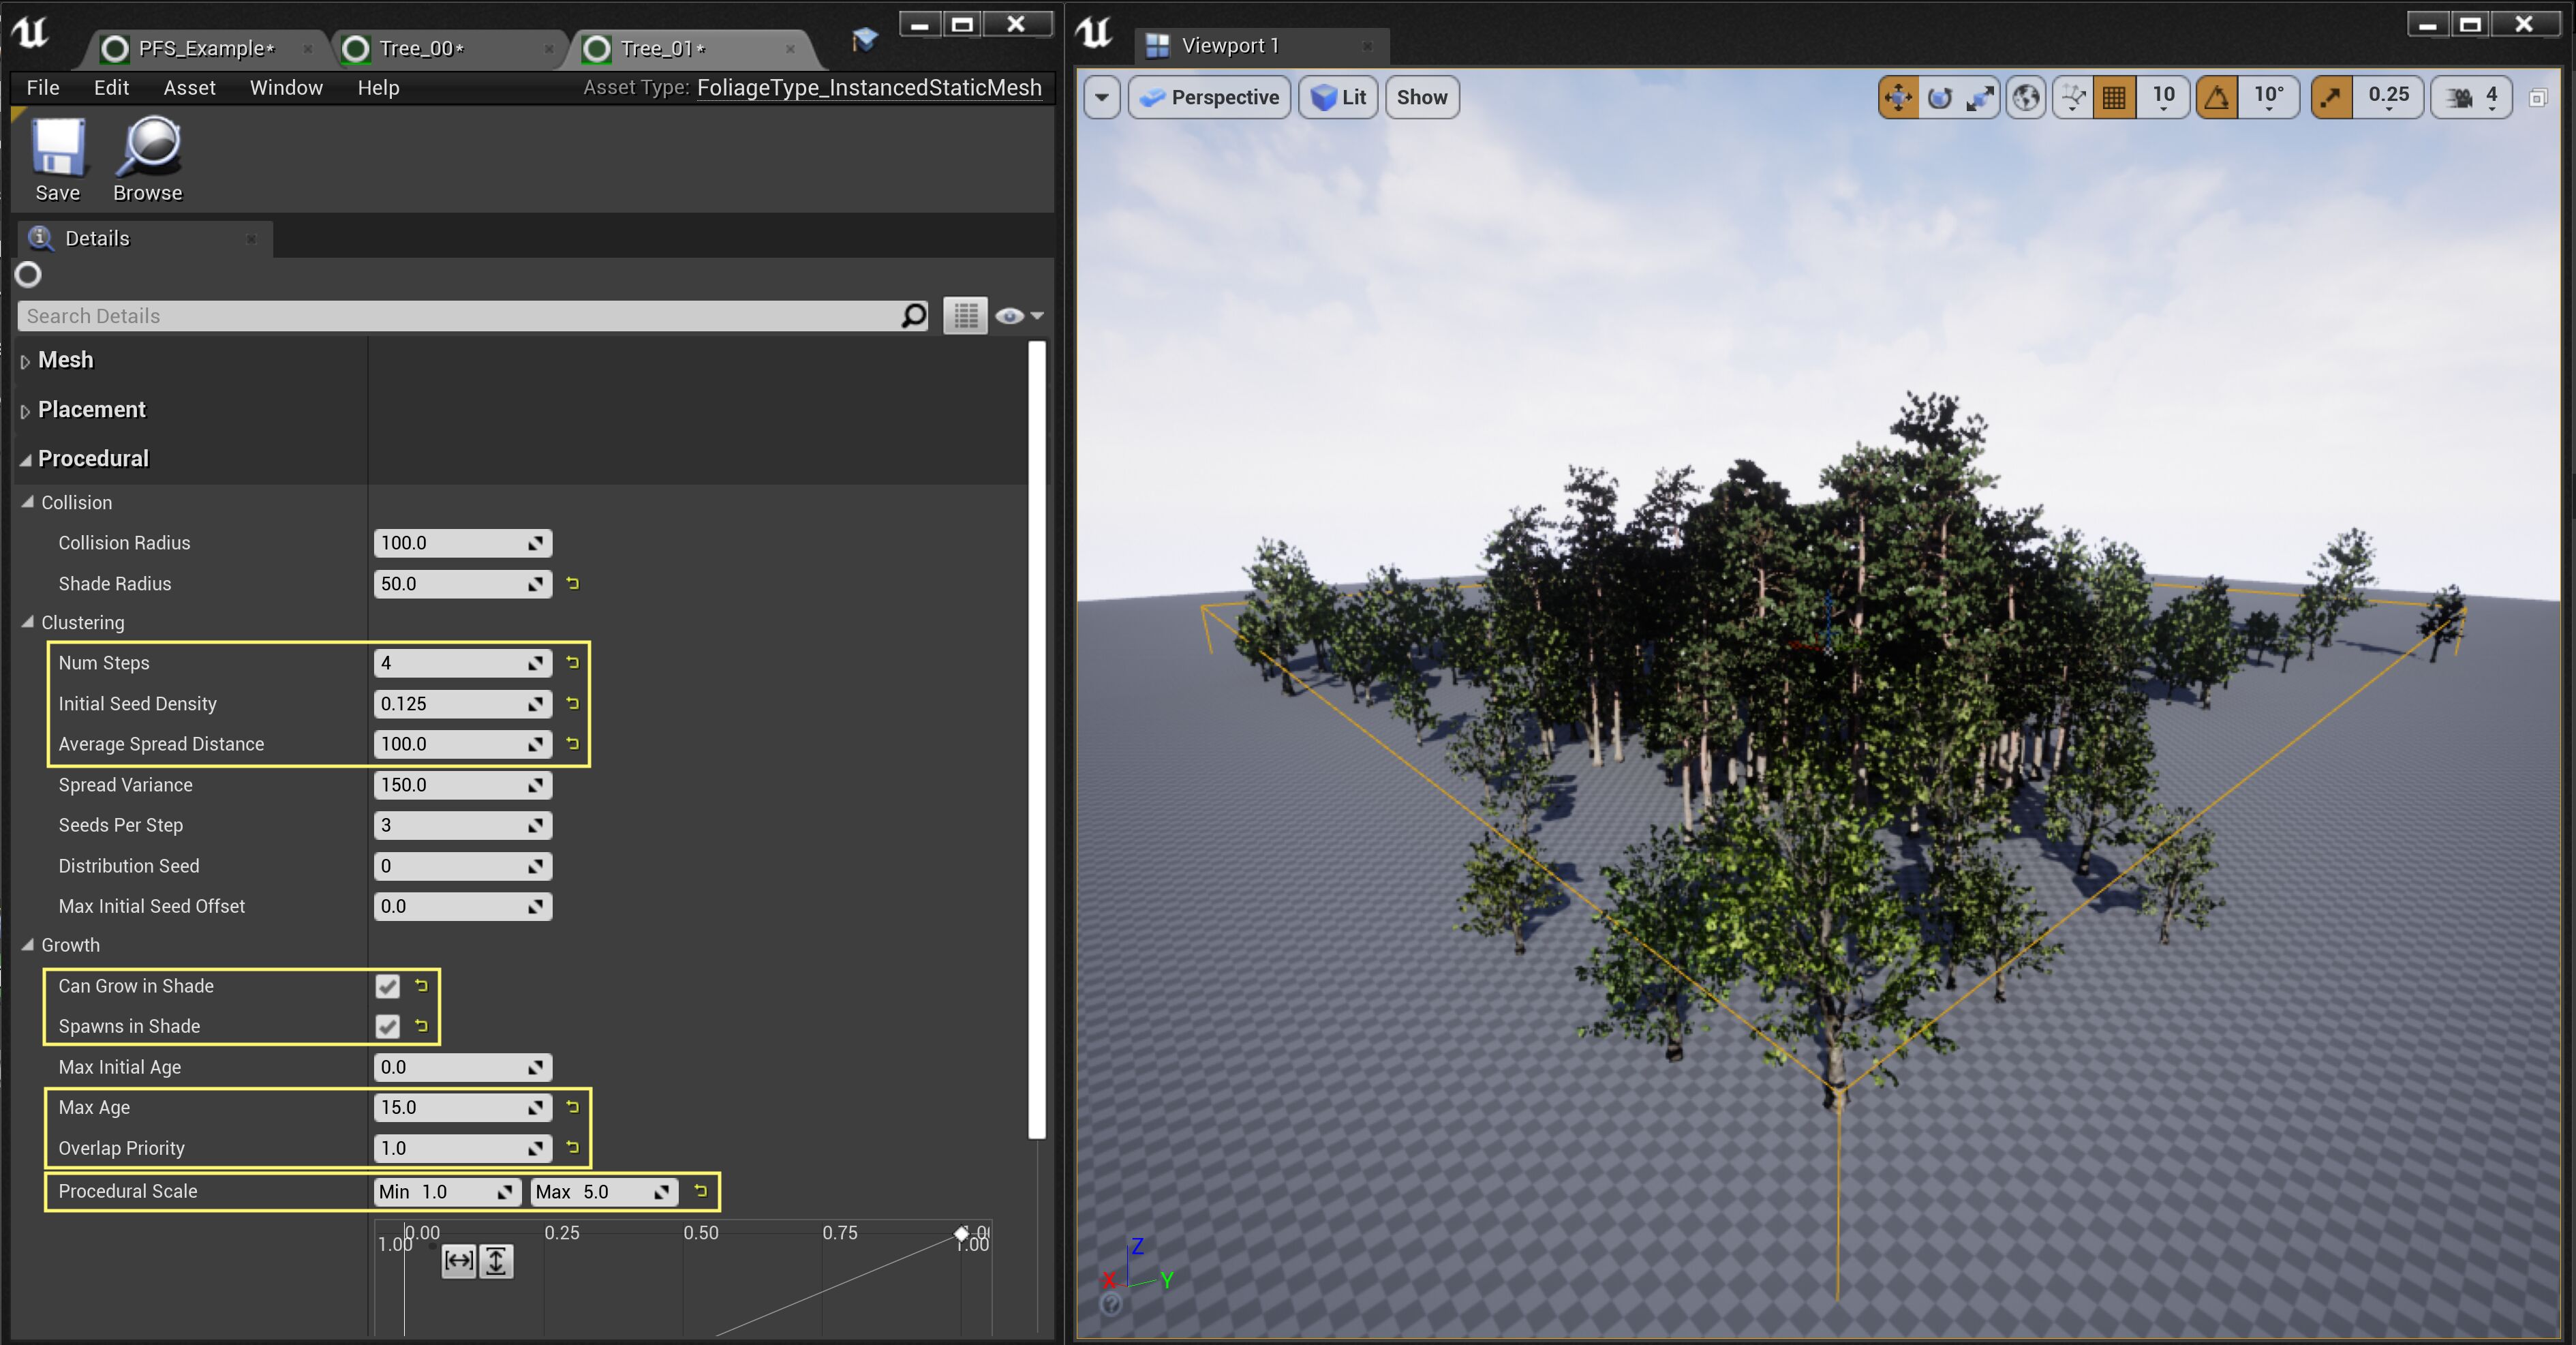Image resolution: width=2576 pixels, height=1345 pixels.
Task: Maximize or restore the viewport icon
Action: (x=2537, y=97)
